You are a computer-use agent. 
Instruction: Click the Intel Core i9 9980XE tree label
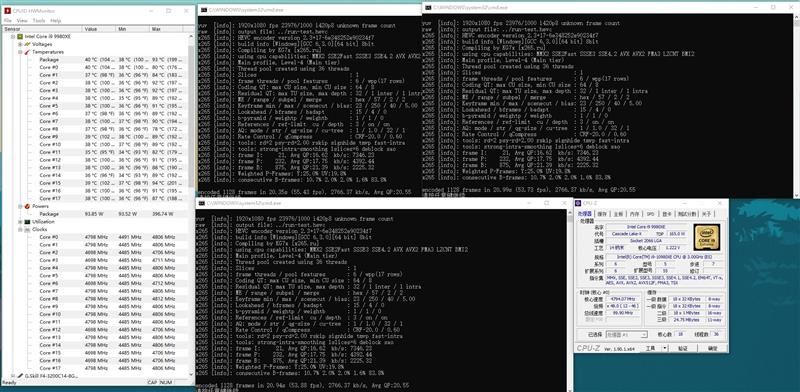[48, 37]
